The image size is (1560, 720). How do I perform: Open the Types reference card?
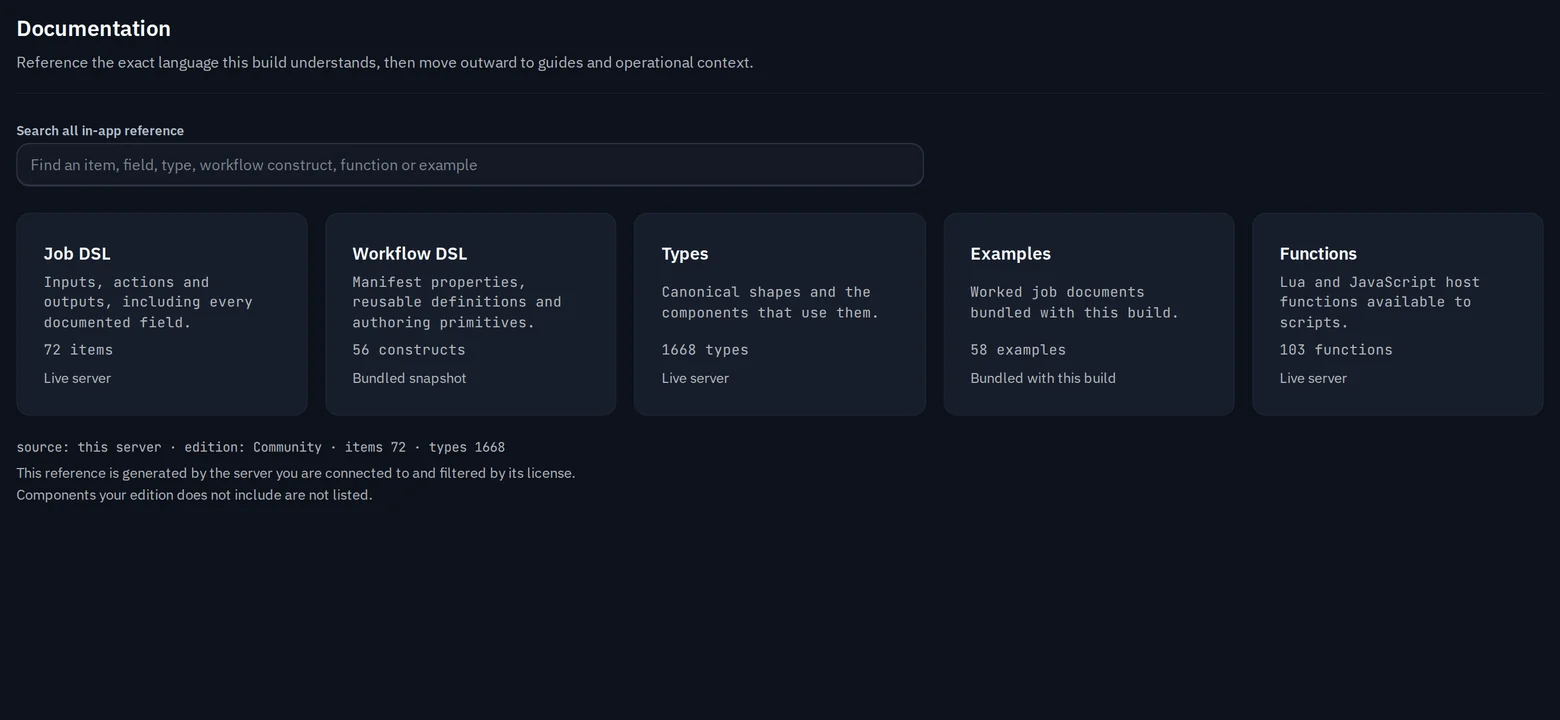780,314
